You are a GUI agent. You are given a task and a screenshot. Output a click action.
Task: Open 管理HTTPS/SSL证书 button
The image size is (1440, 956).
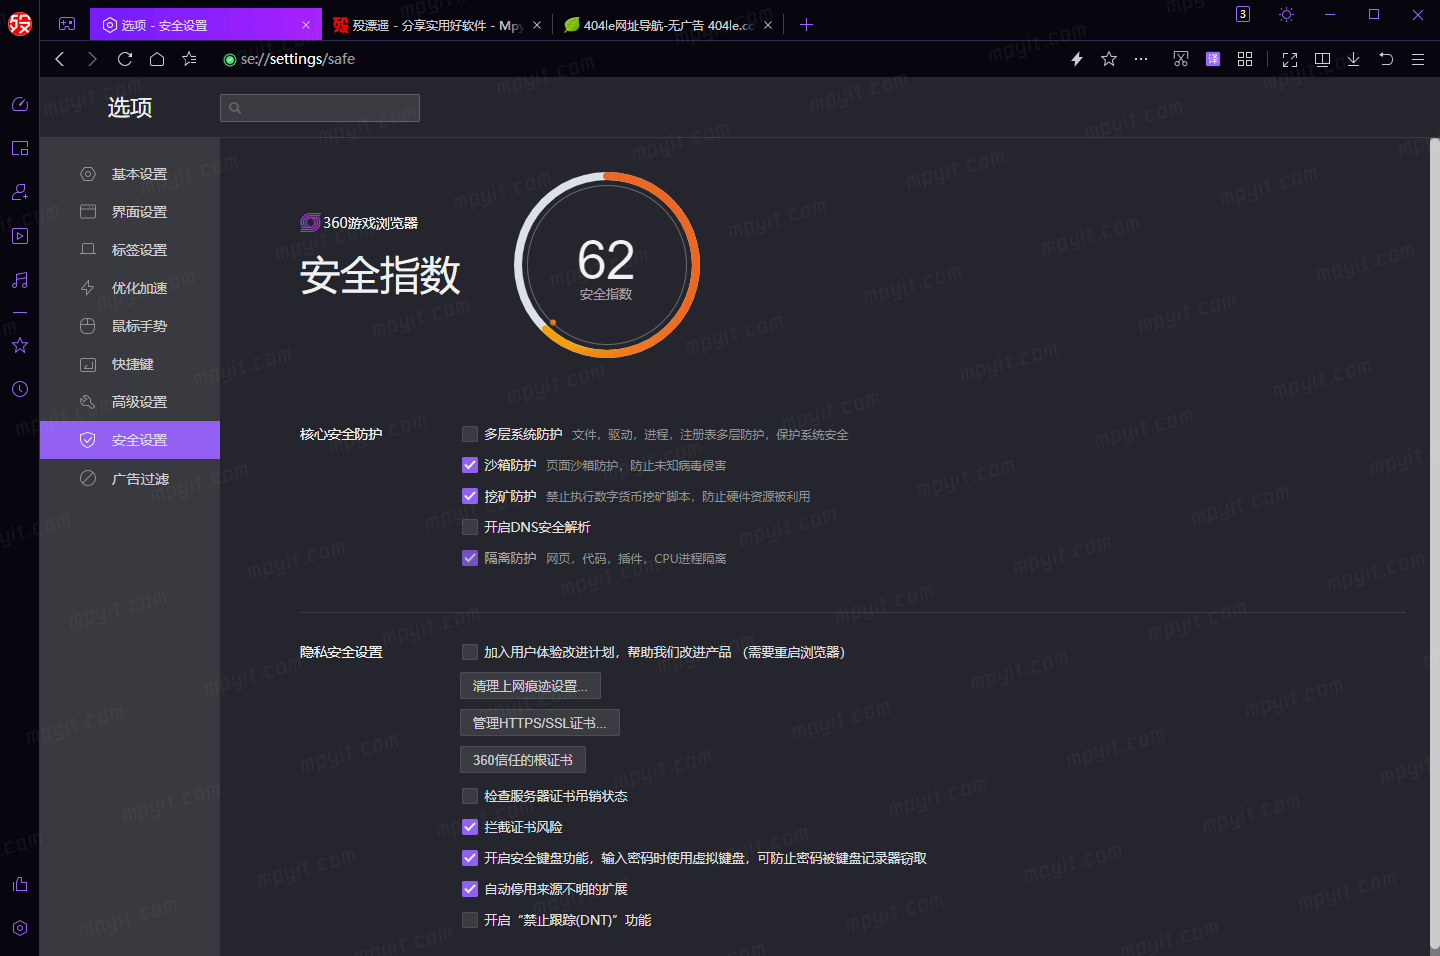(x=540, y=723)
